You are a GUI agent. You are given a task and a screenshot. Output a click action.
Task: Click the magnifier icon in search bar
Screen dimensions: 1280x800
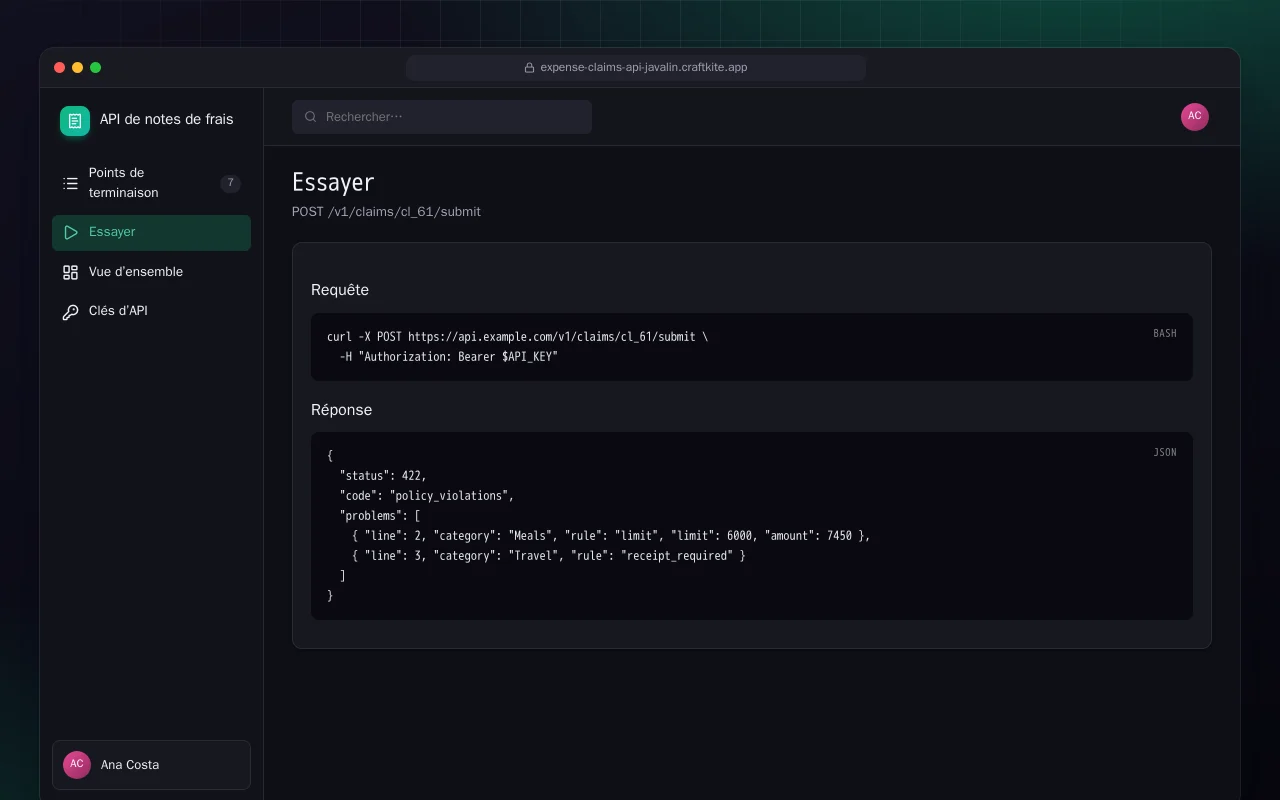click(x=311, y=117)
